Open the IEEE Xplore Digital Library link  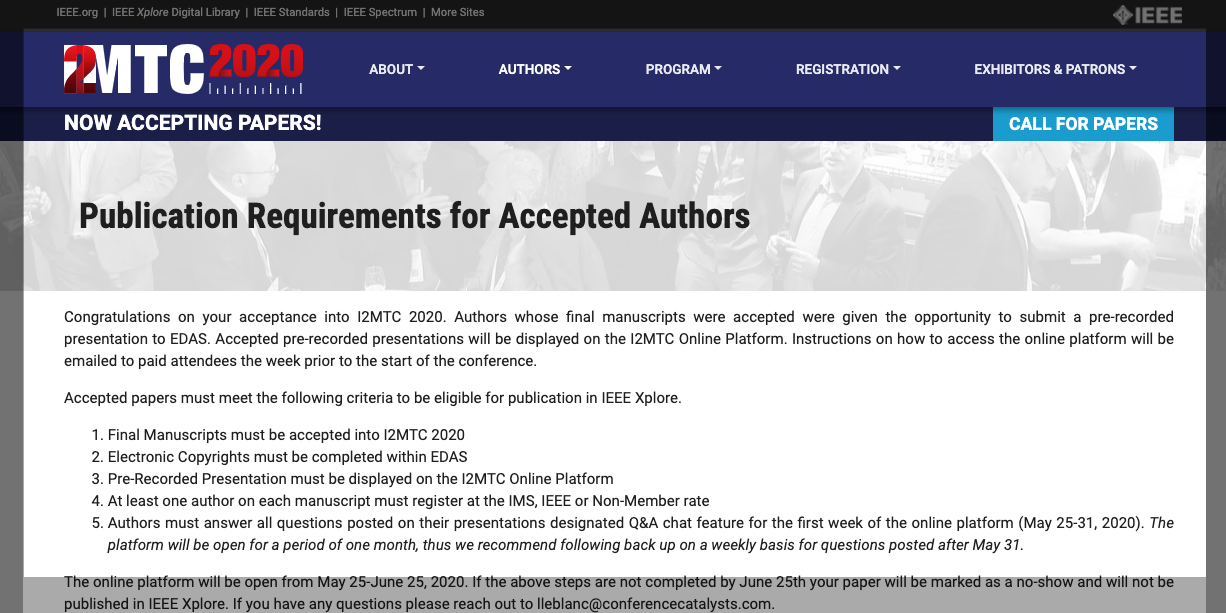[175, 13]
